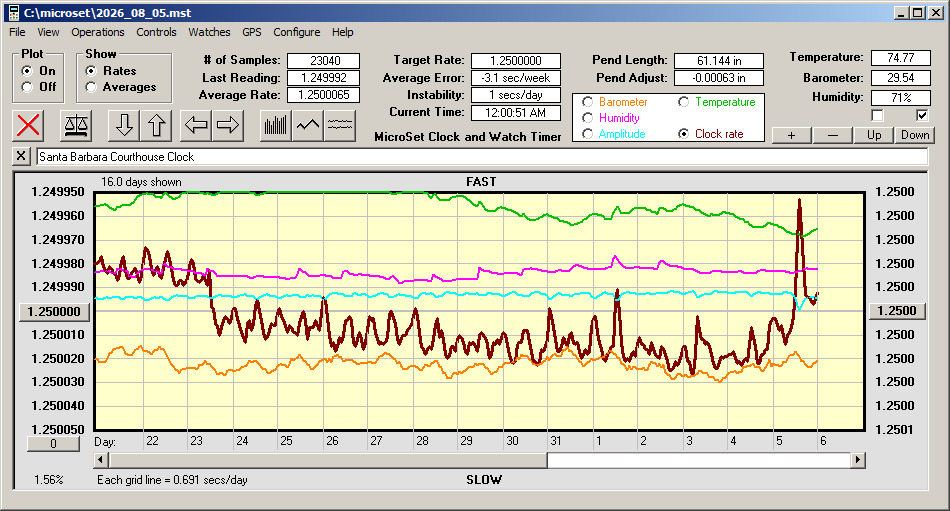
Task: Click the 'MicroSet Clock and Watch Timer' label
Action: pyautogui.click(x=468, y=137)
